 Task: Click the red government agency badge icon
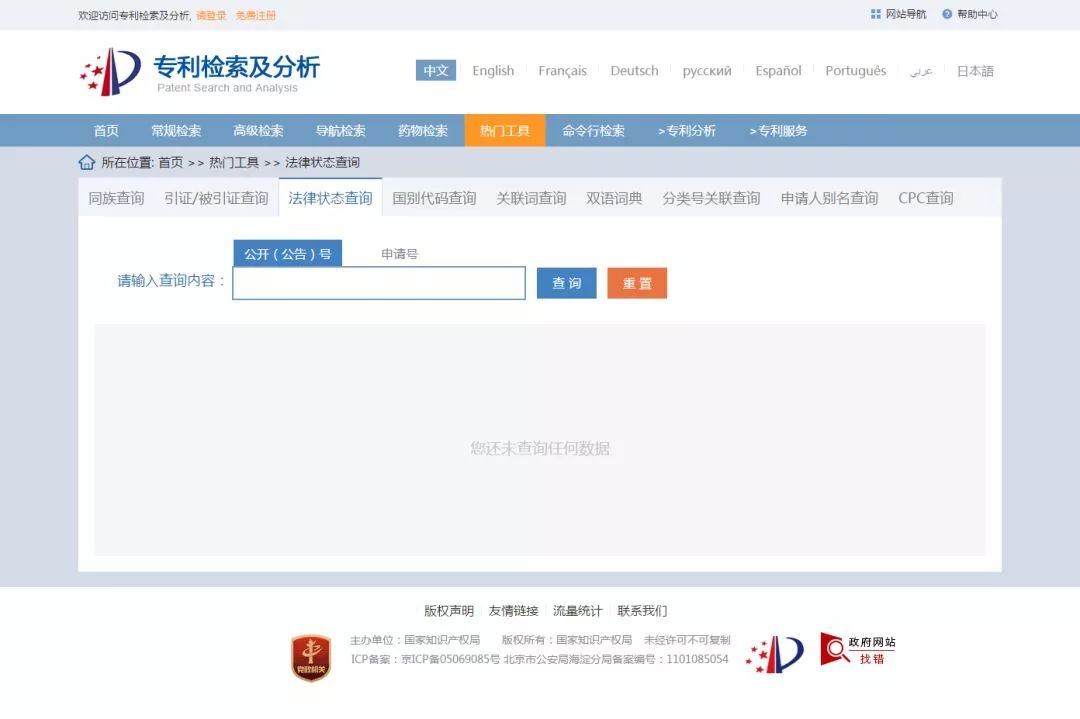pyautogui.click(x=311, y=658)
